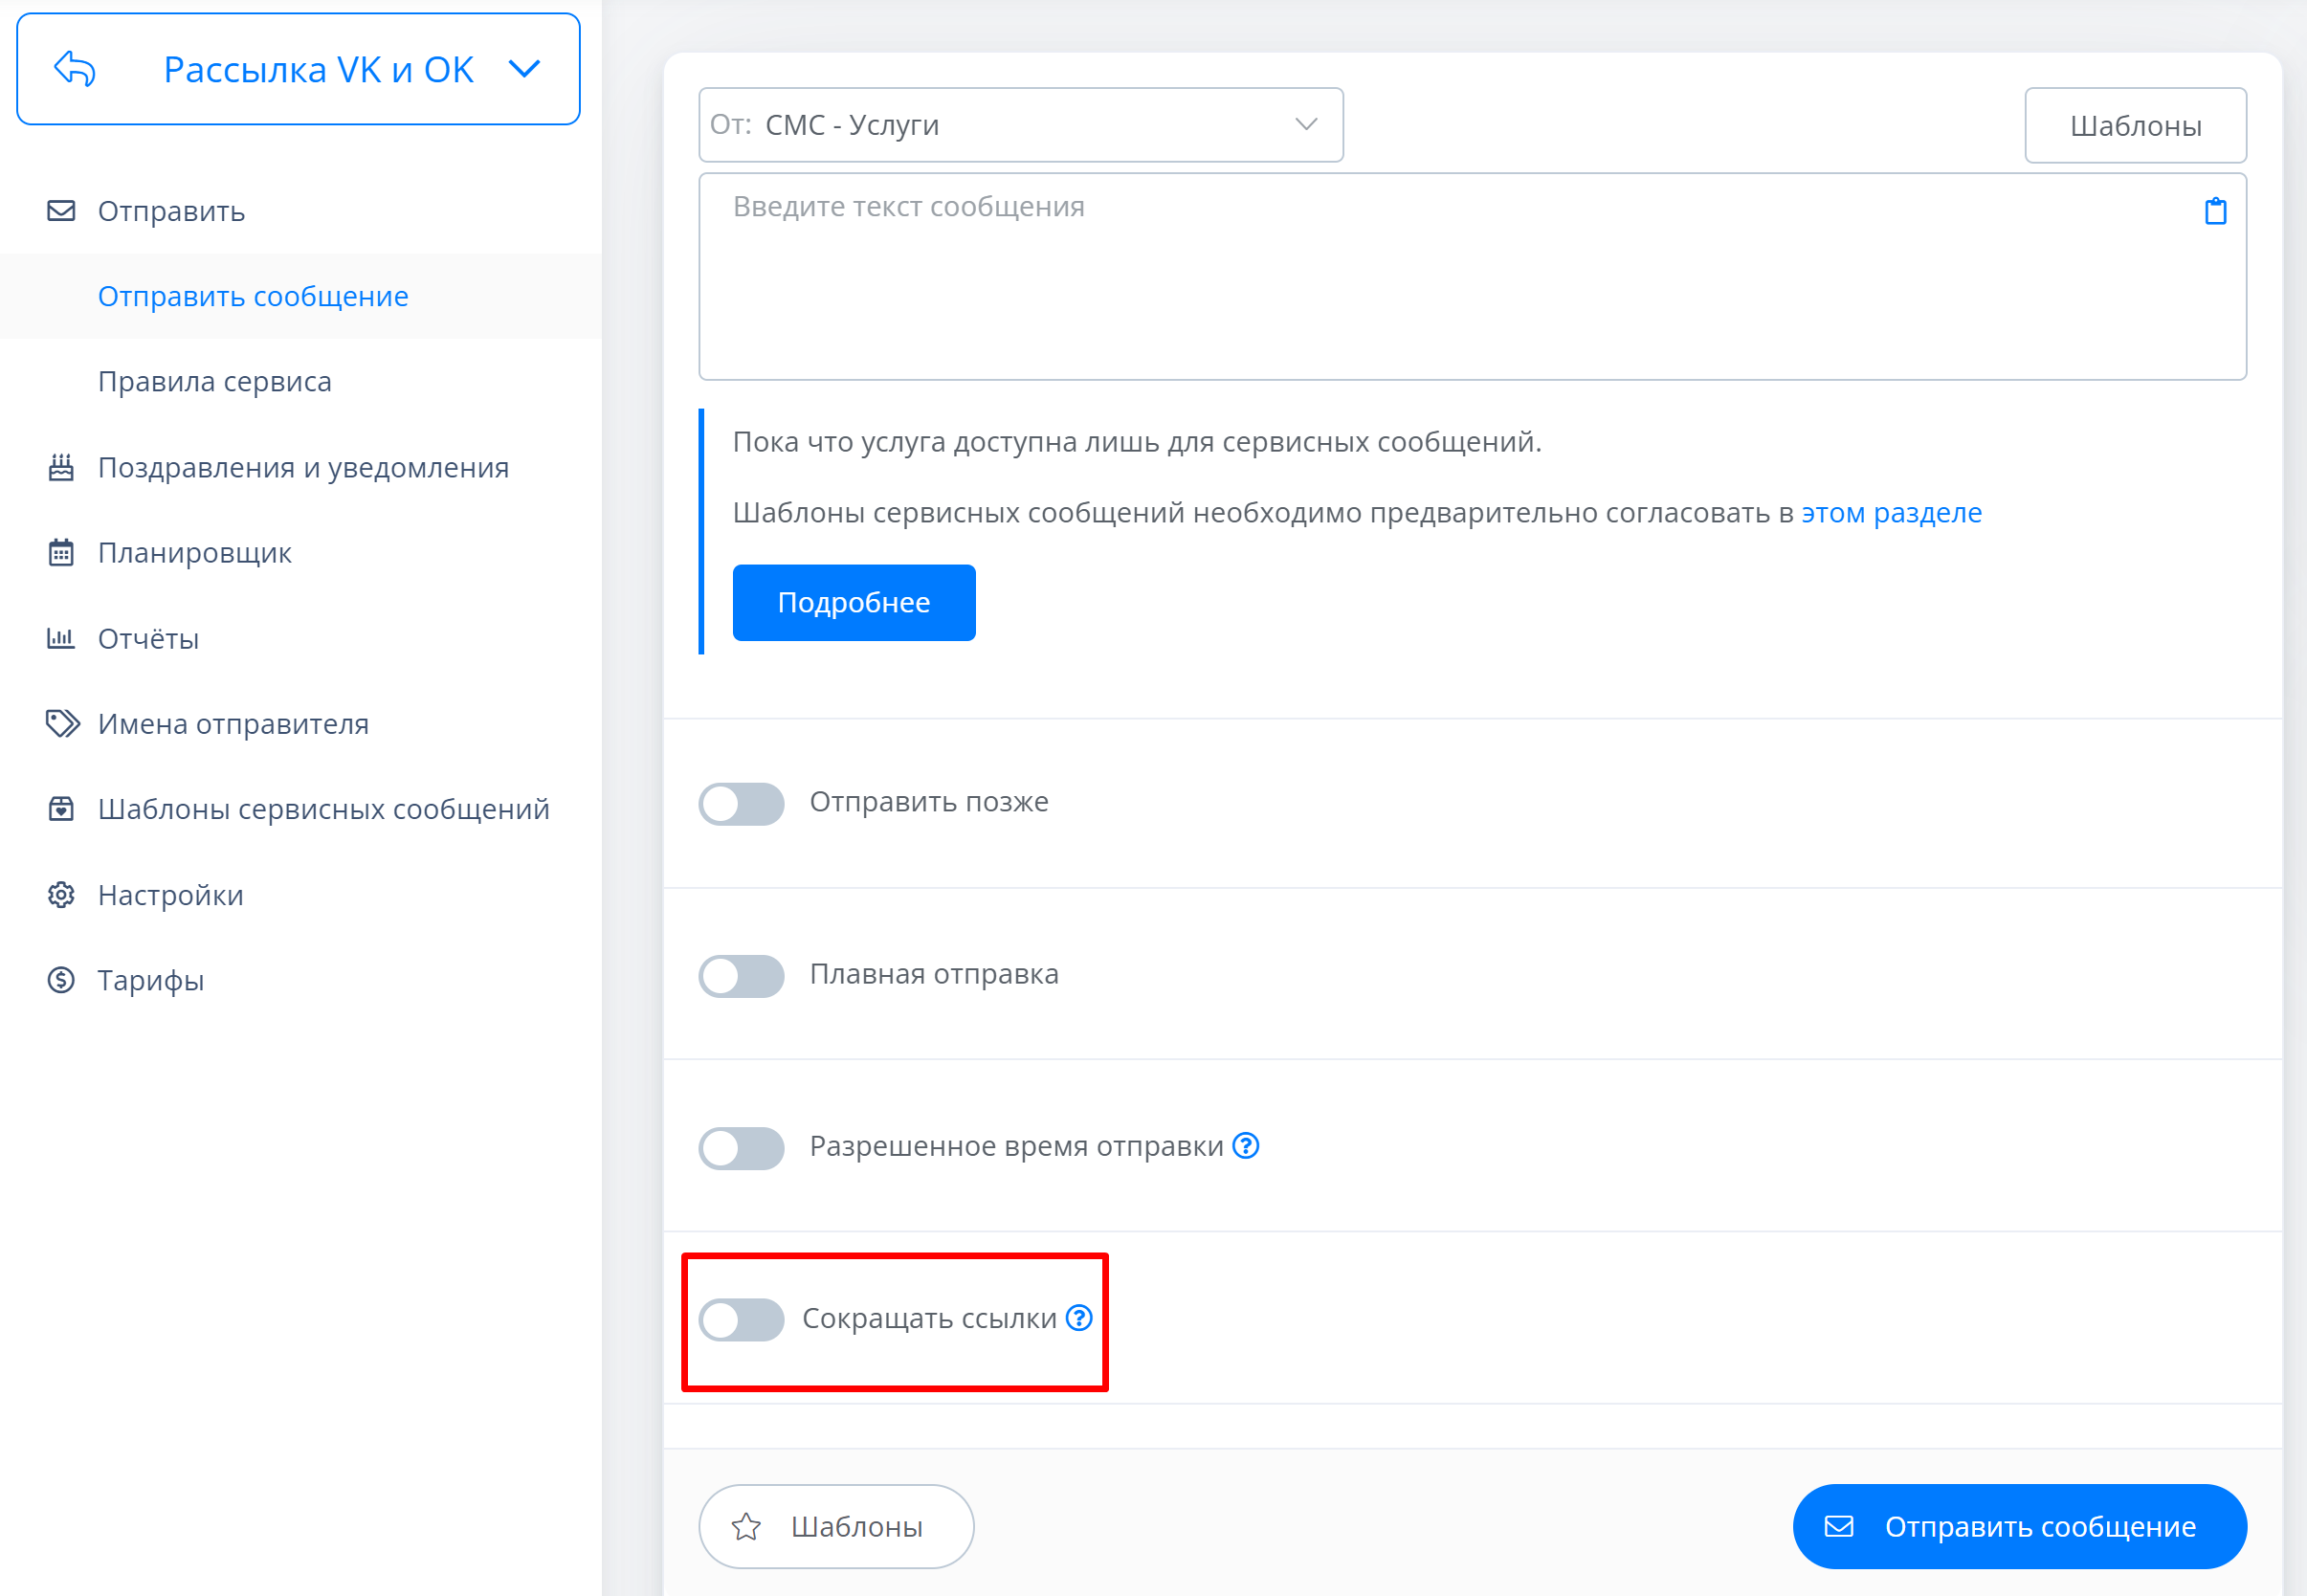2307x1596 pixels.
Task: Click the clipboard paste icon in message field
Action: tap(2215, 211)
